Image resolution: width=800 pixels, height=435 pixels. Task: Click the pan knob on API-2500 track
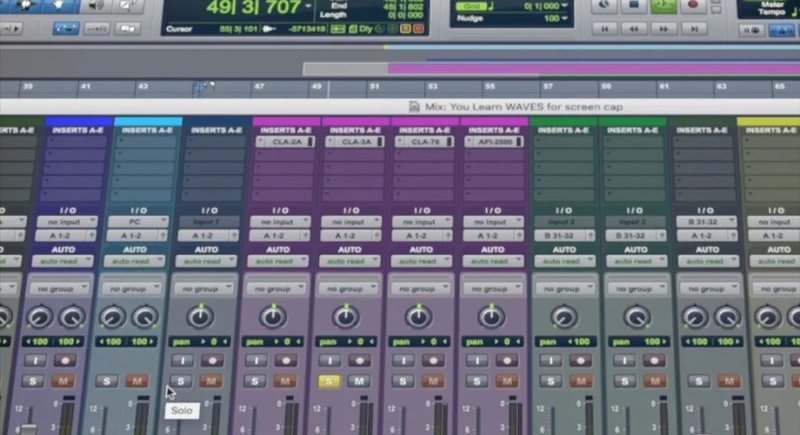[x=491, y=317]
